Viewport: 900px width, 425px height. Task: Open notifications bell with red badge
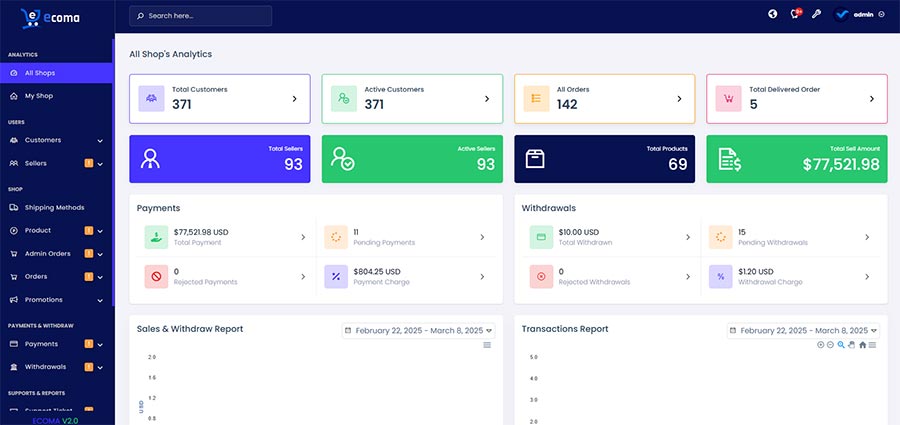pyautogui.click(x=795, y=14)
